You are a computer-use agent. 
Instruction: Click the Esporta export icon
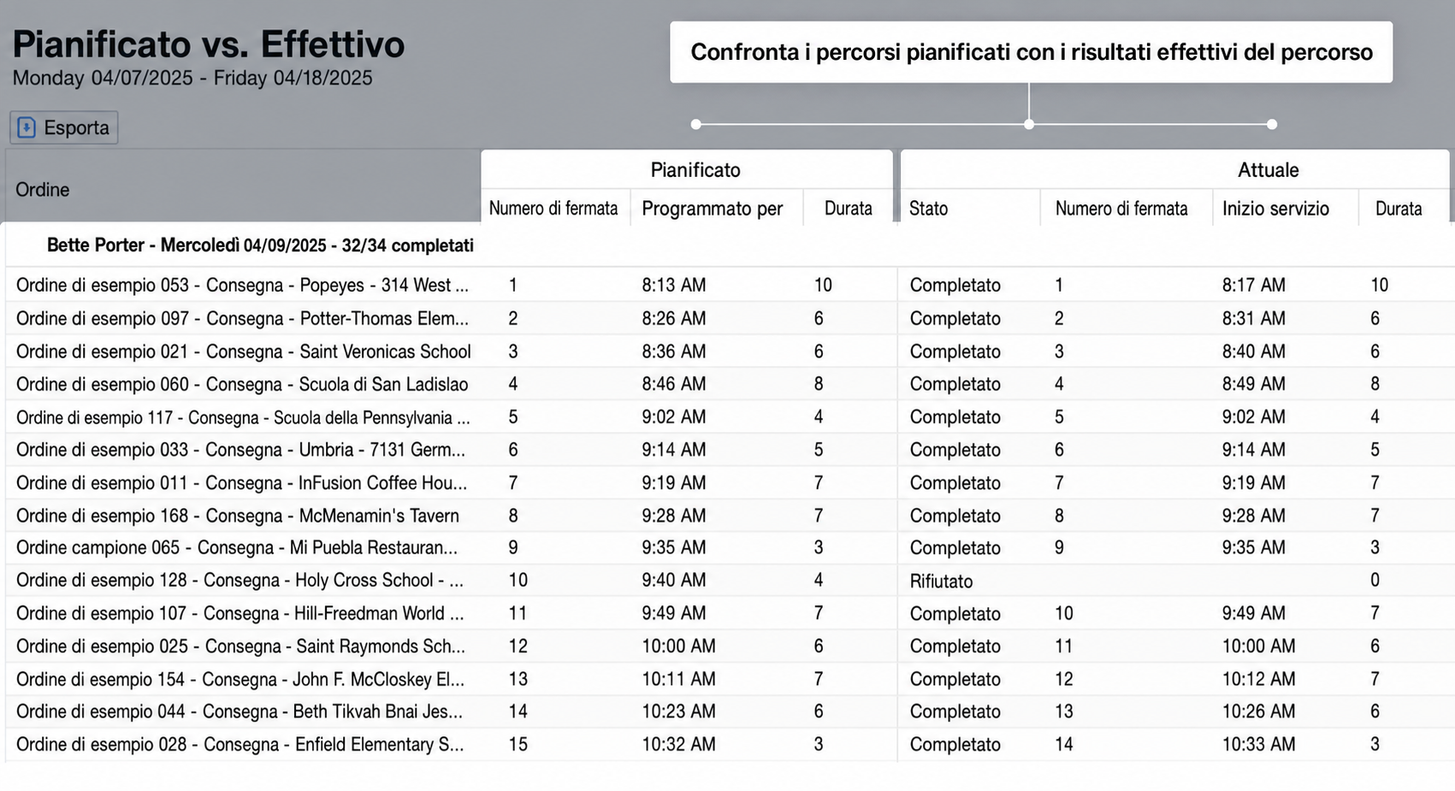(27, 128)
